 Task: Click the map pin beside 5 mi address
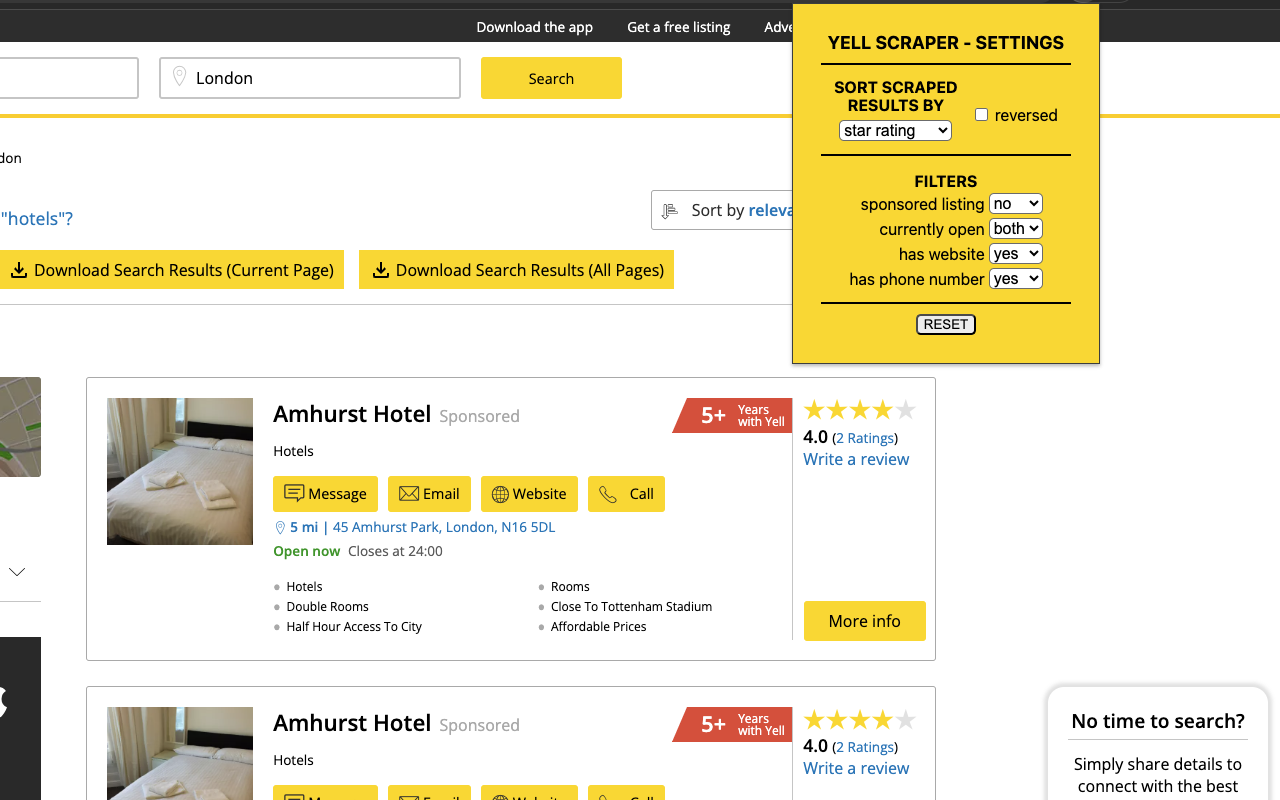[x=280, y=527]
